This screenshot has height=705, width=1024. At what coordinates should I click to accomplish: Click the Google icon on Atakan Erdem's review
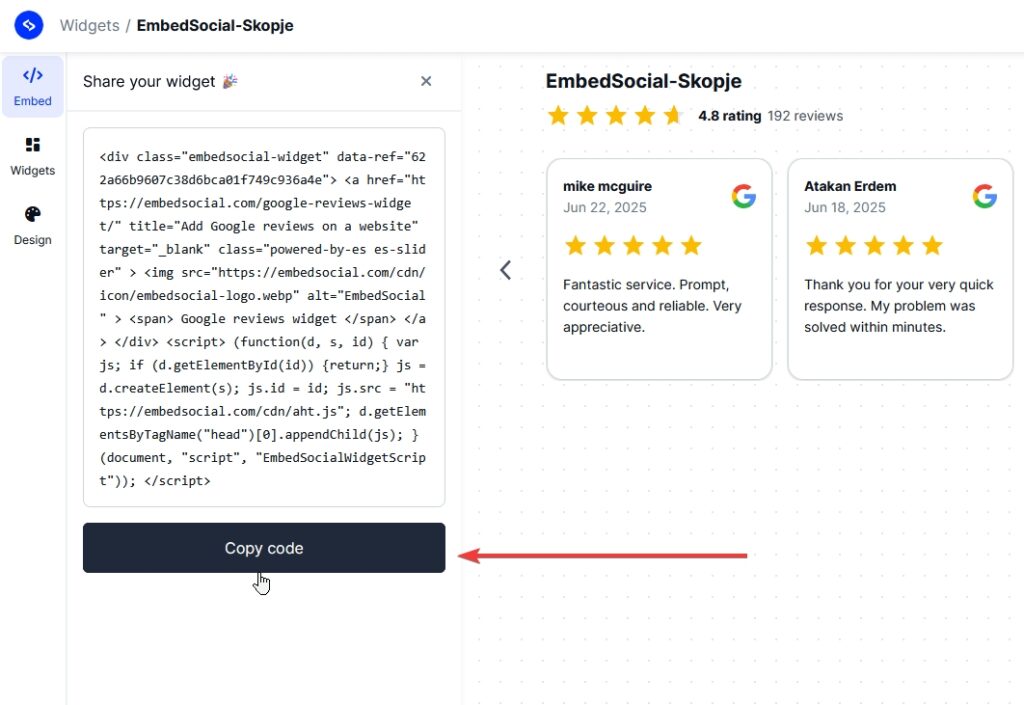point(985,196)
